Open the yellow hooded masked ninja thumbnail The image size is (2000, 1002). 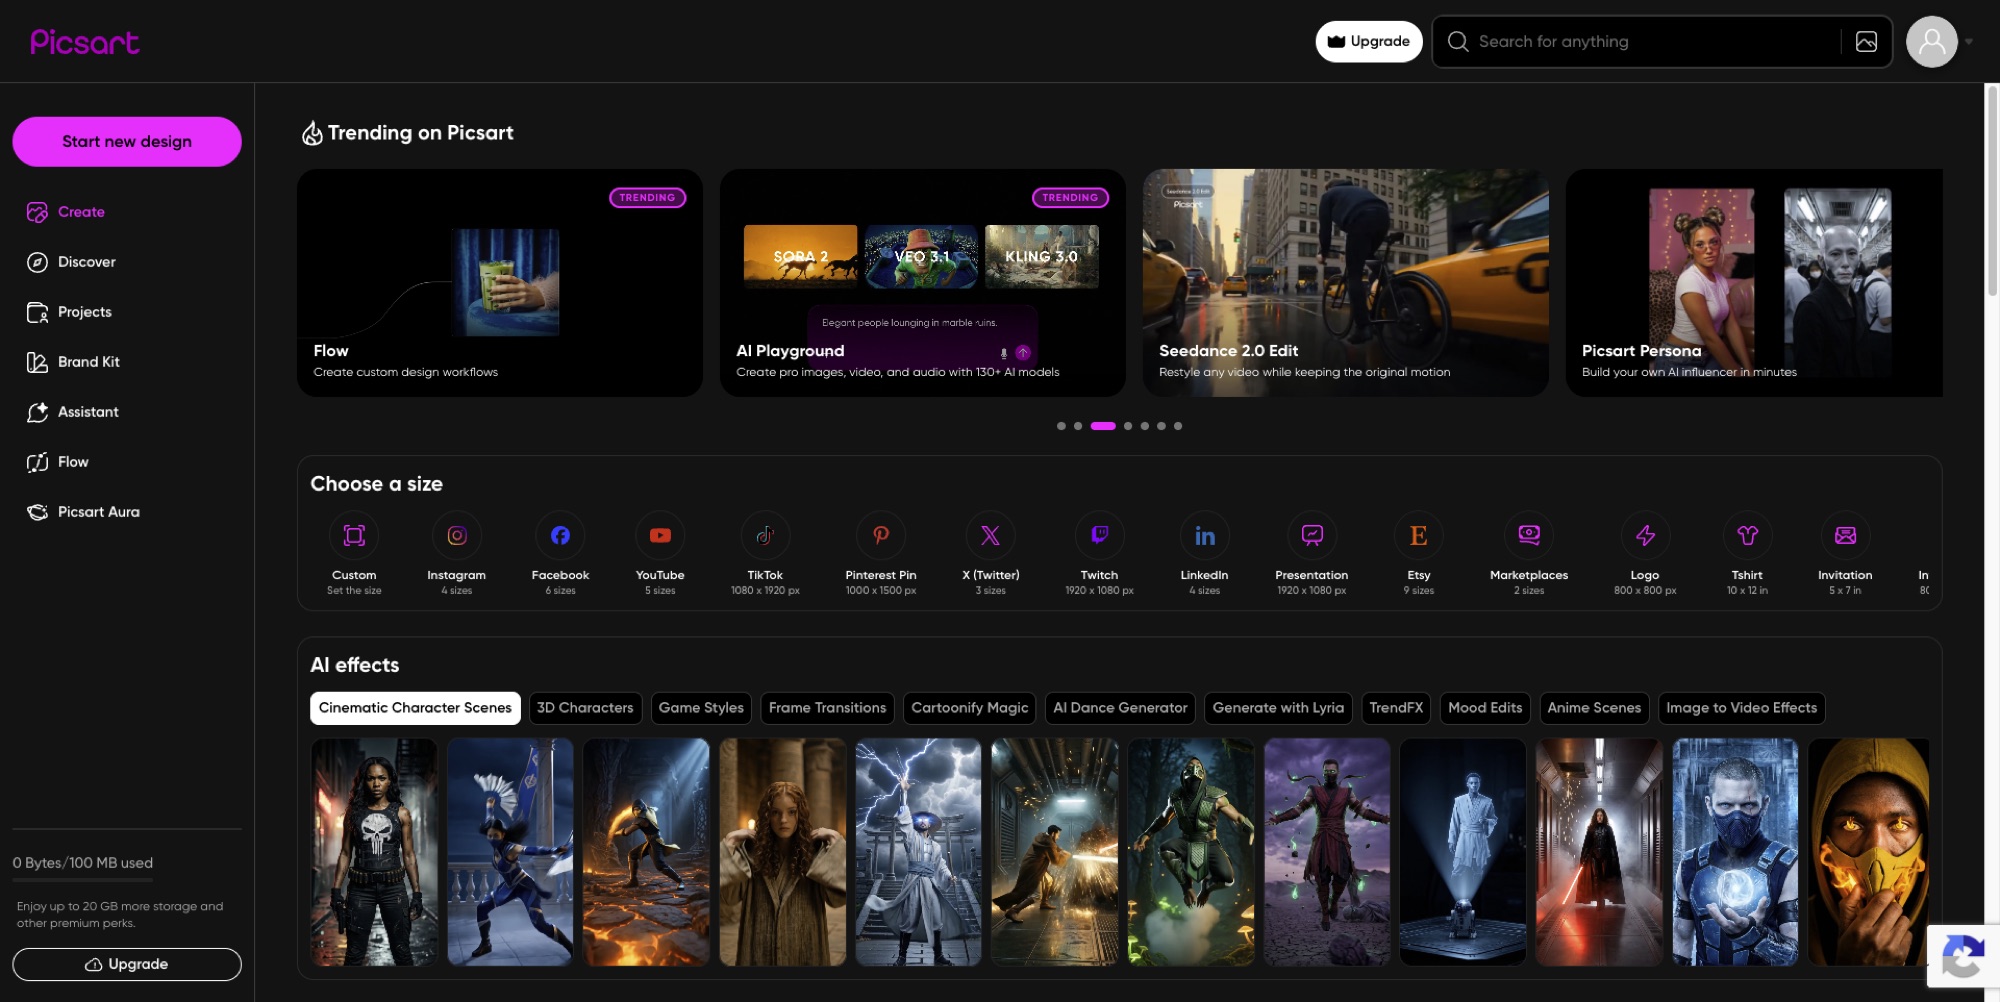1868,852
